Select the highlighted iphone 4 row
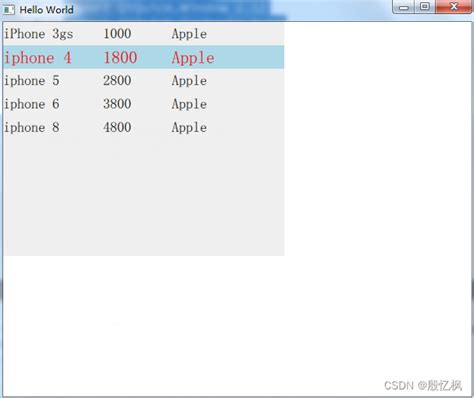The width and height of the screenshot is (474, 398). pyautogui.click(x=144, y=57)
